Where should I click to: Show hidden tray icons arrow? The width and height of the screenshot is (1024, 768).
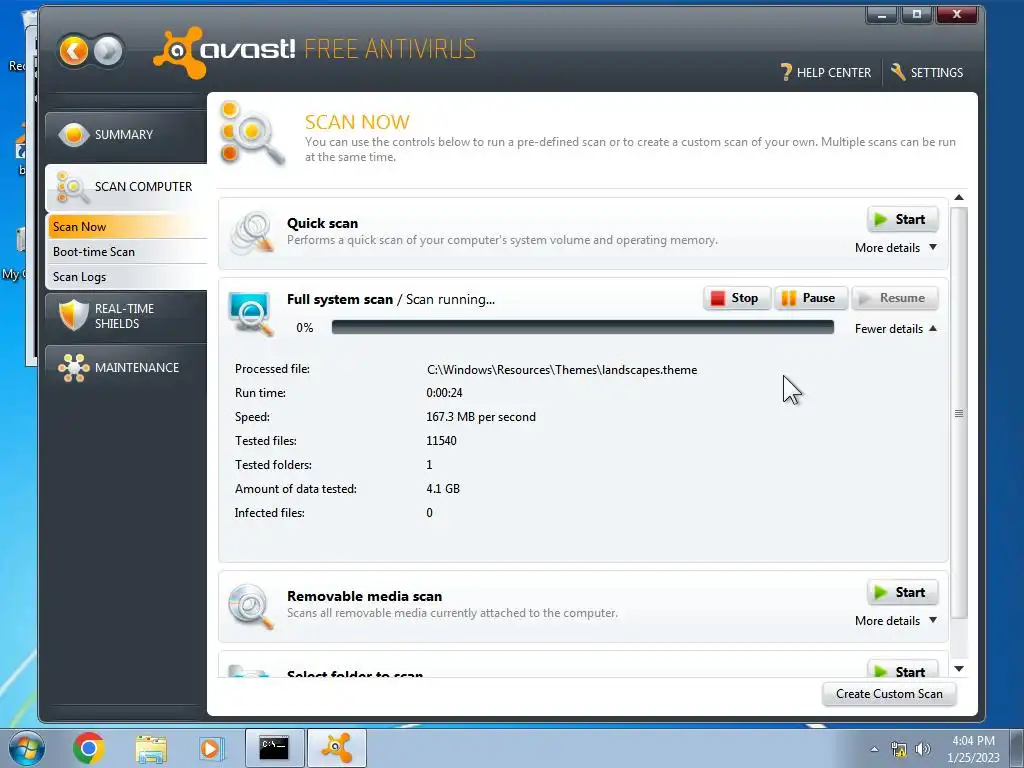(874, 749)
